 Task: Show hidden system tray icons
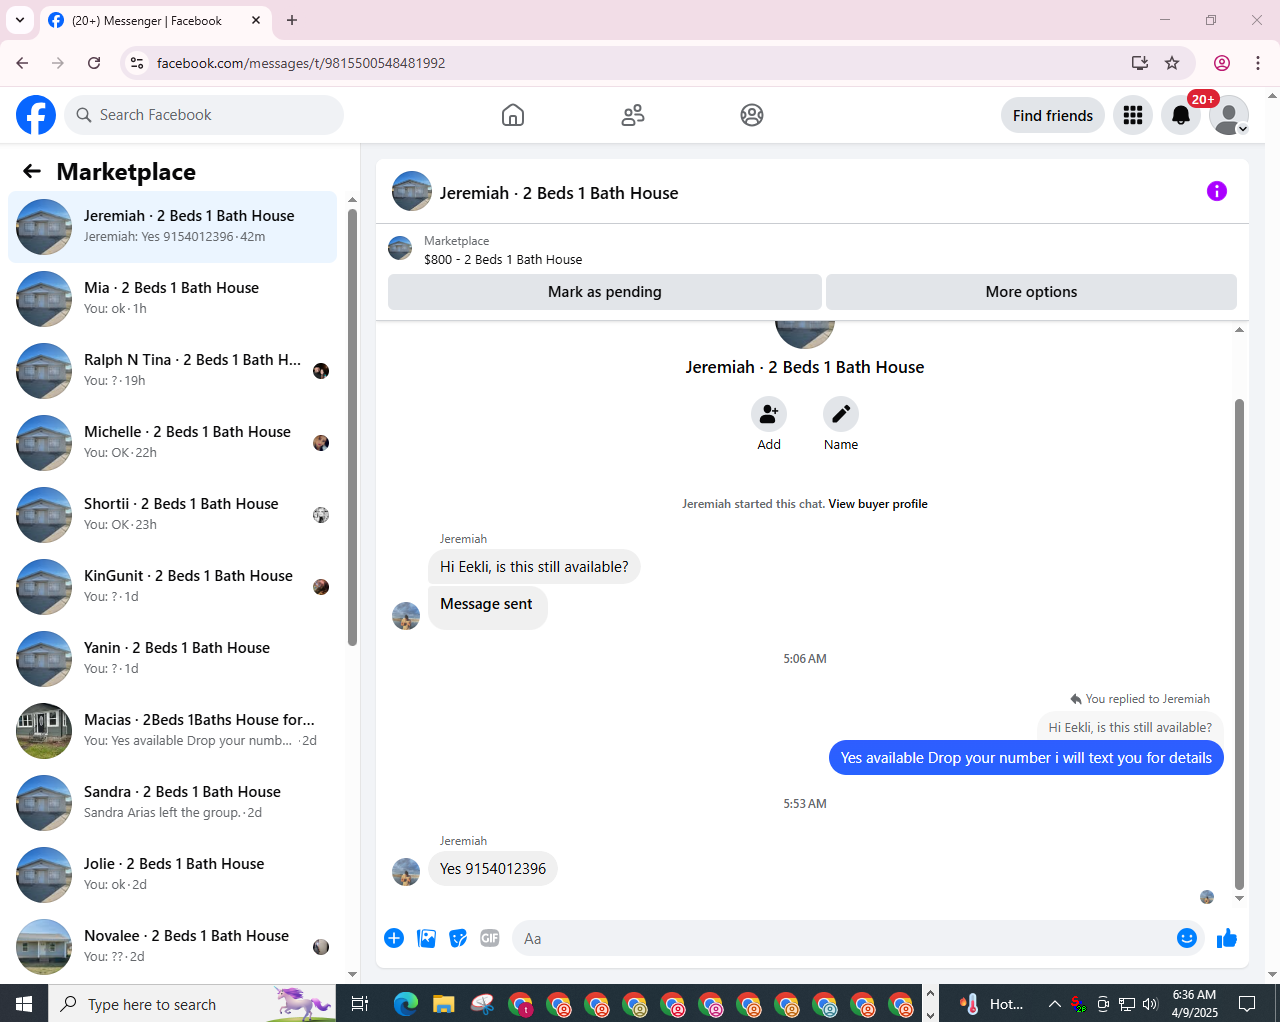coord(1054,1004)
